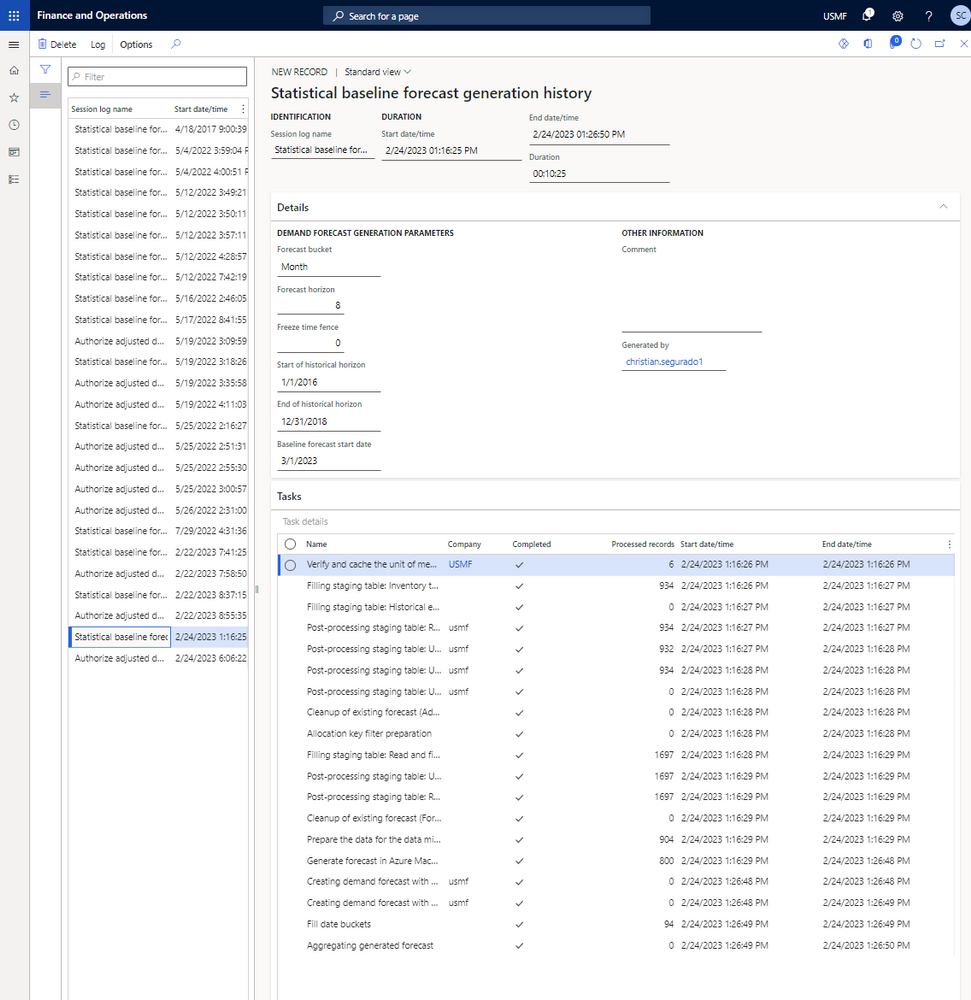Expand the hamburger navigation pane
The image size is (971, 1000).
[x=14, y=45]
